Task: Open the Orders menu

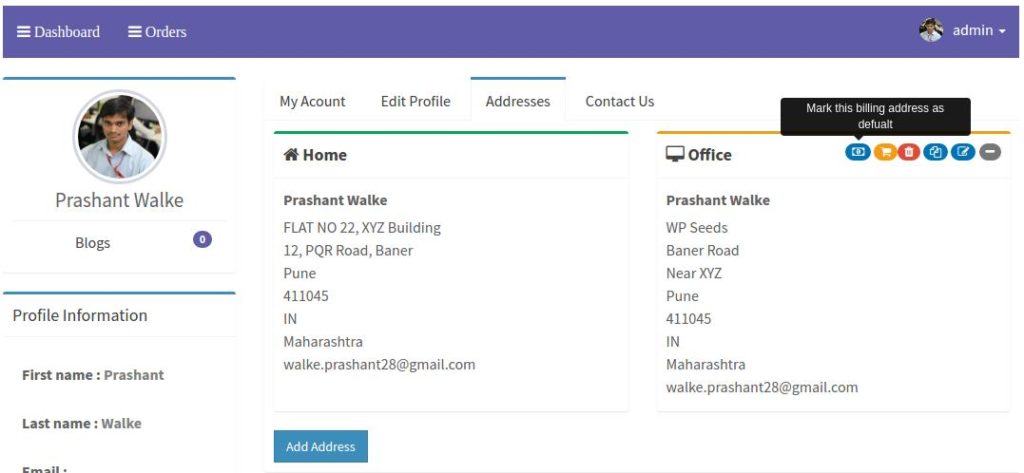Action: [x=157, y=31]
